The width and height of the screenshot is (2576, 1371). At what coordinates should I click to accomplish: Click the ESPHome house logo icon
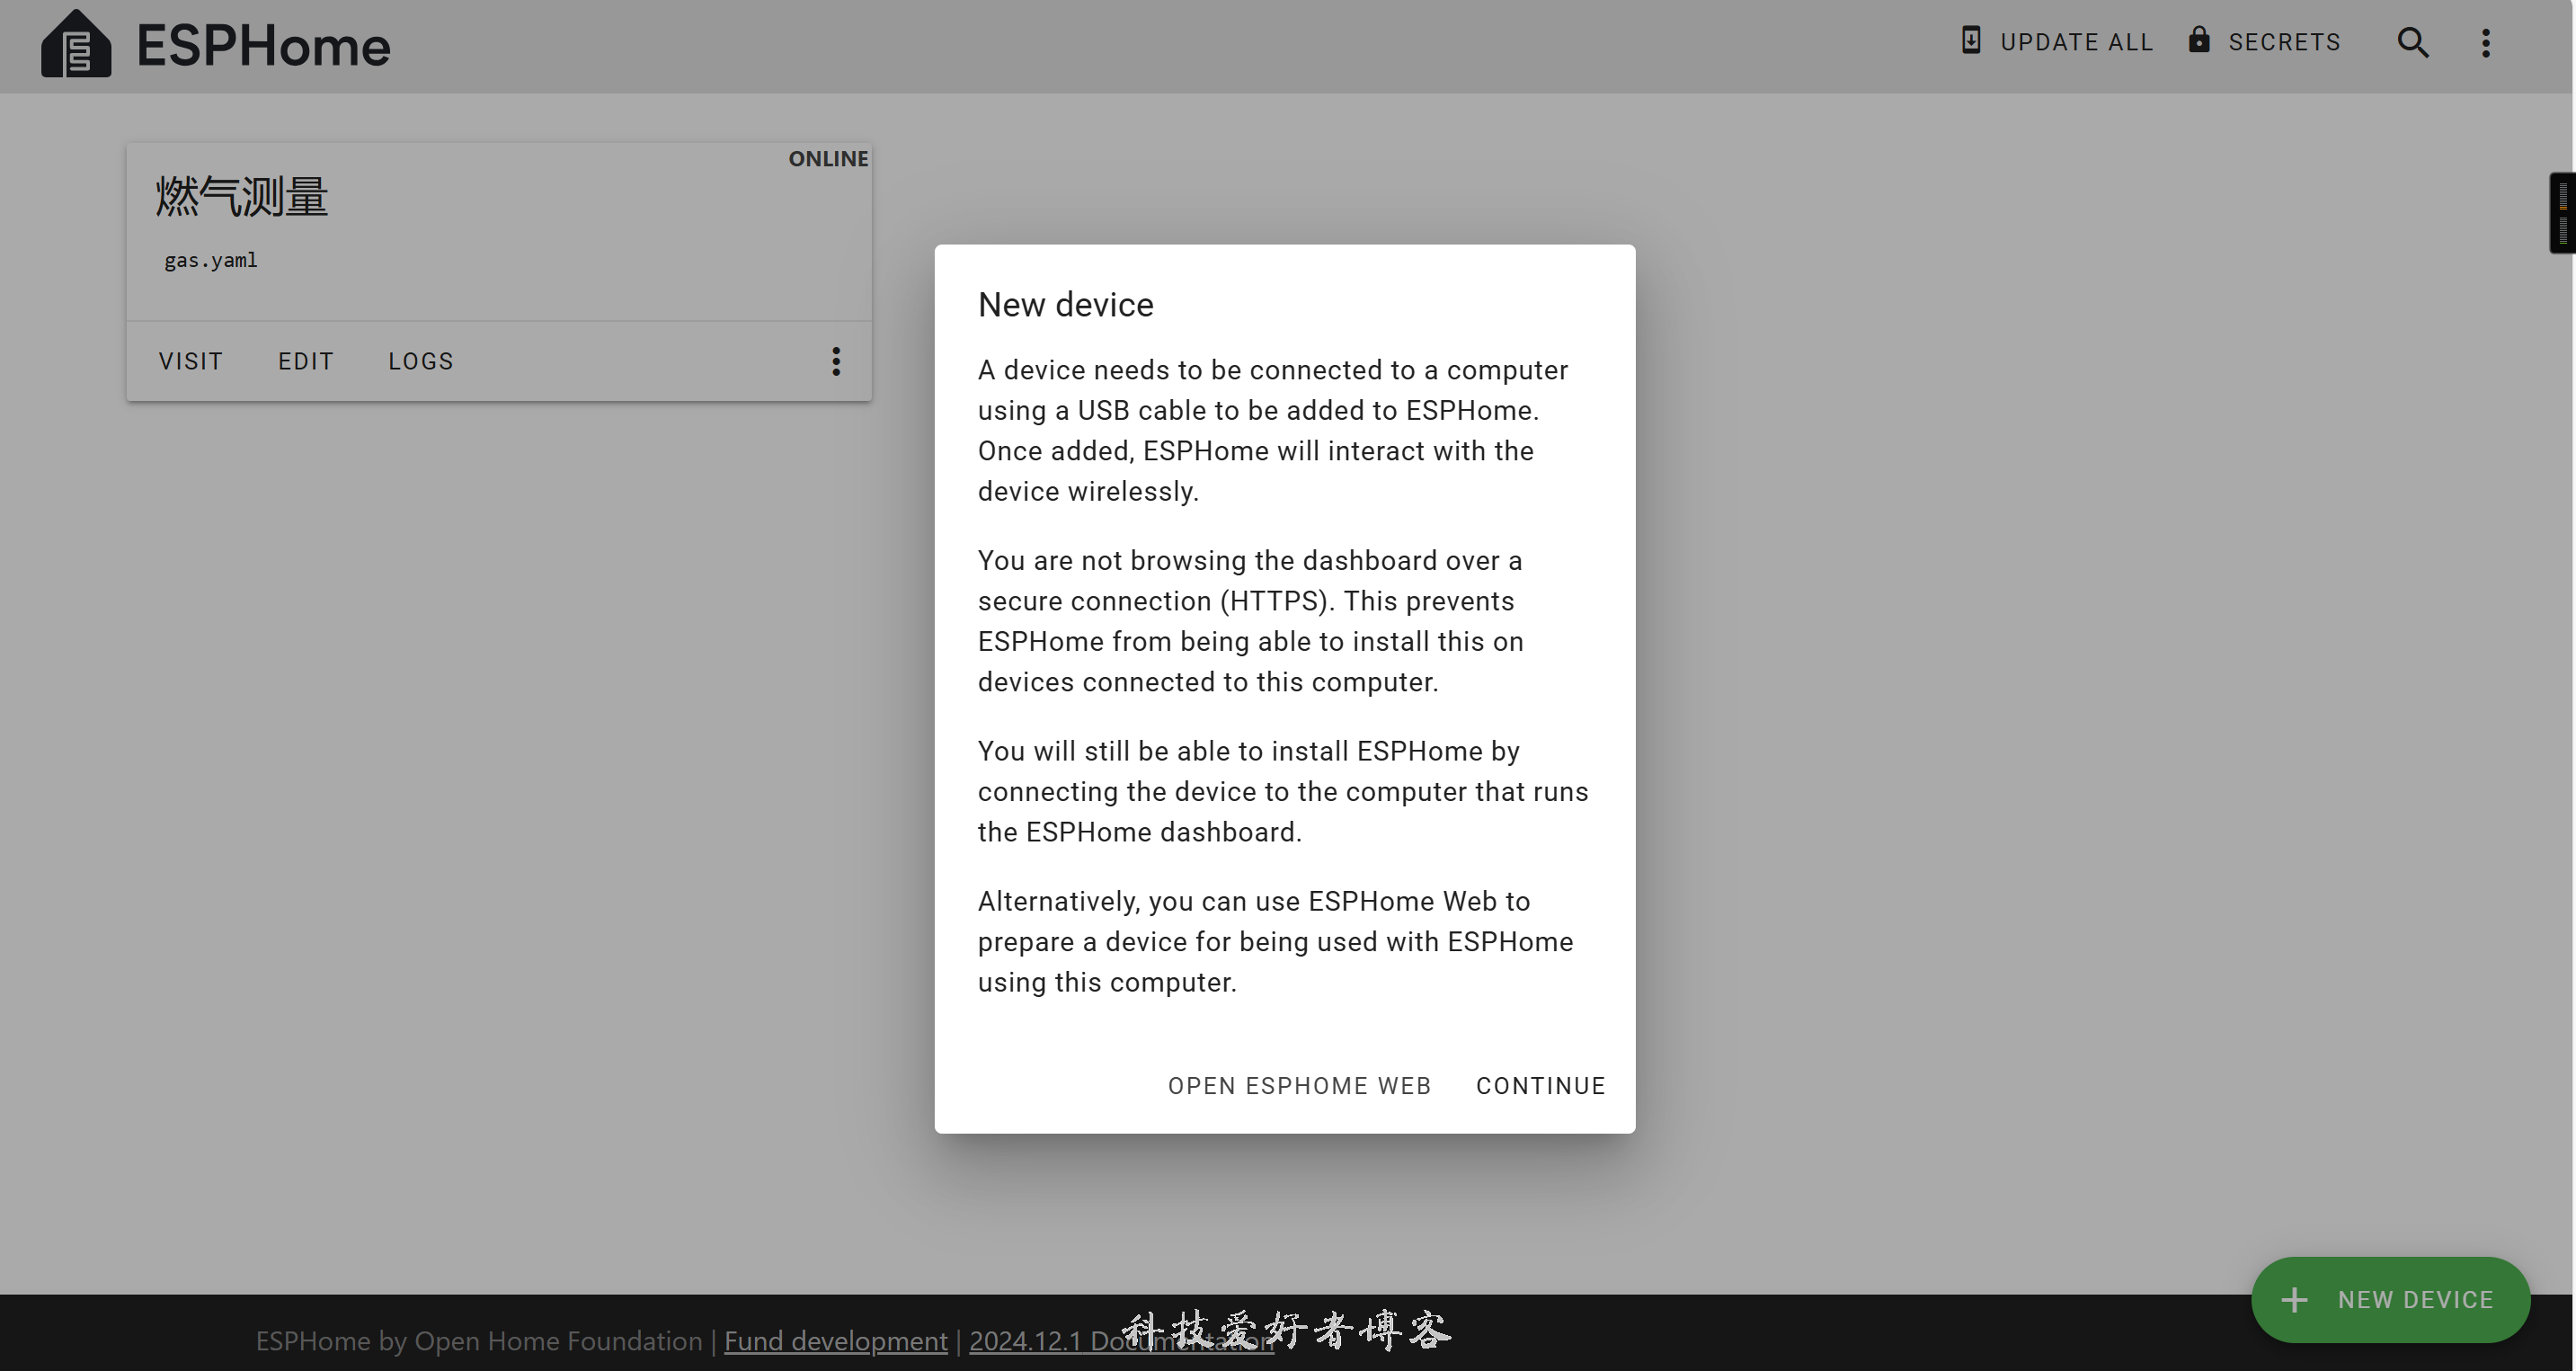[76, 43]
